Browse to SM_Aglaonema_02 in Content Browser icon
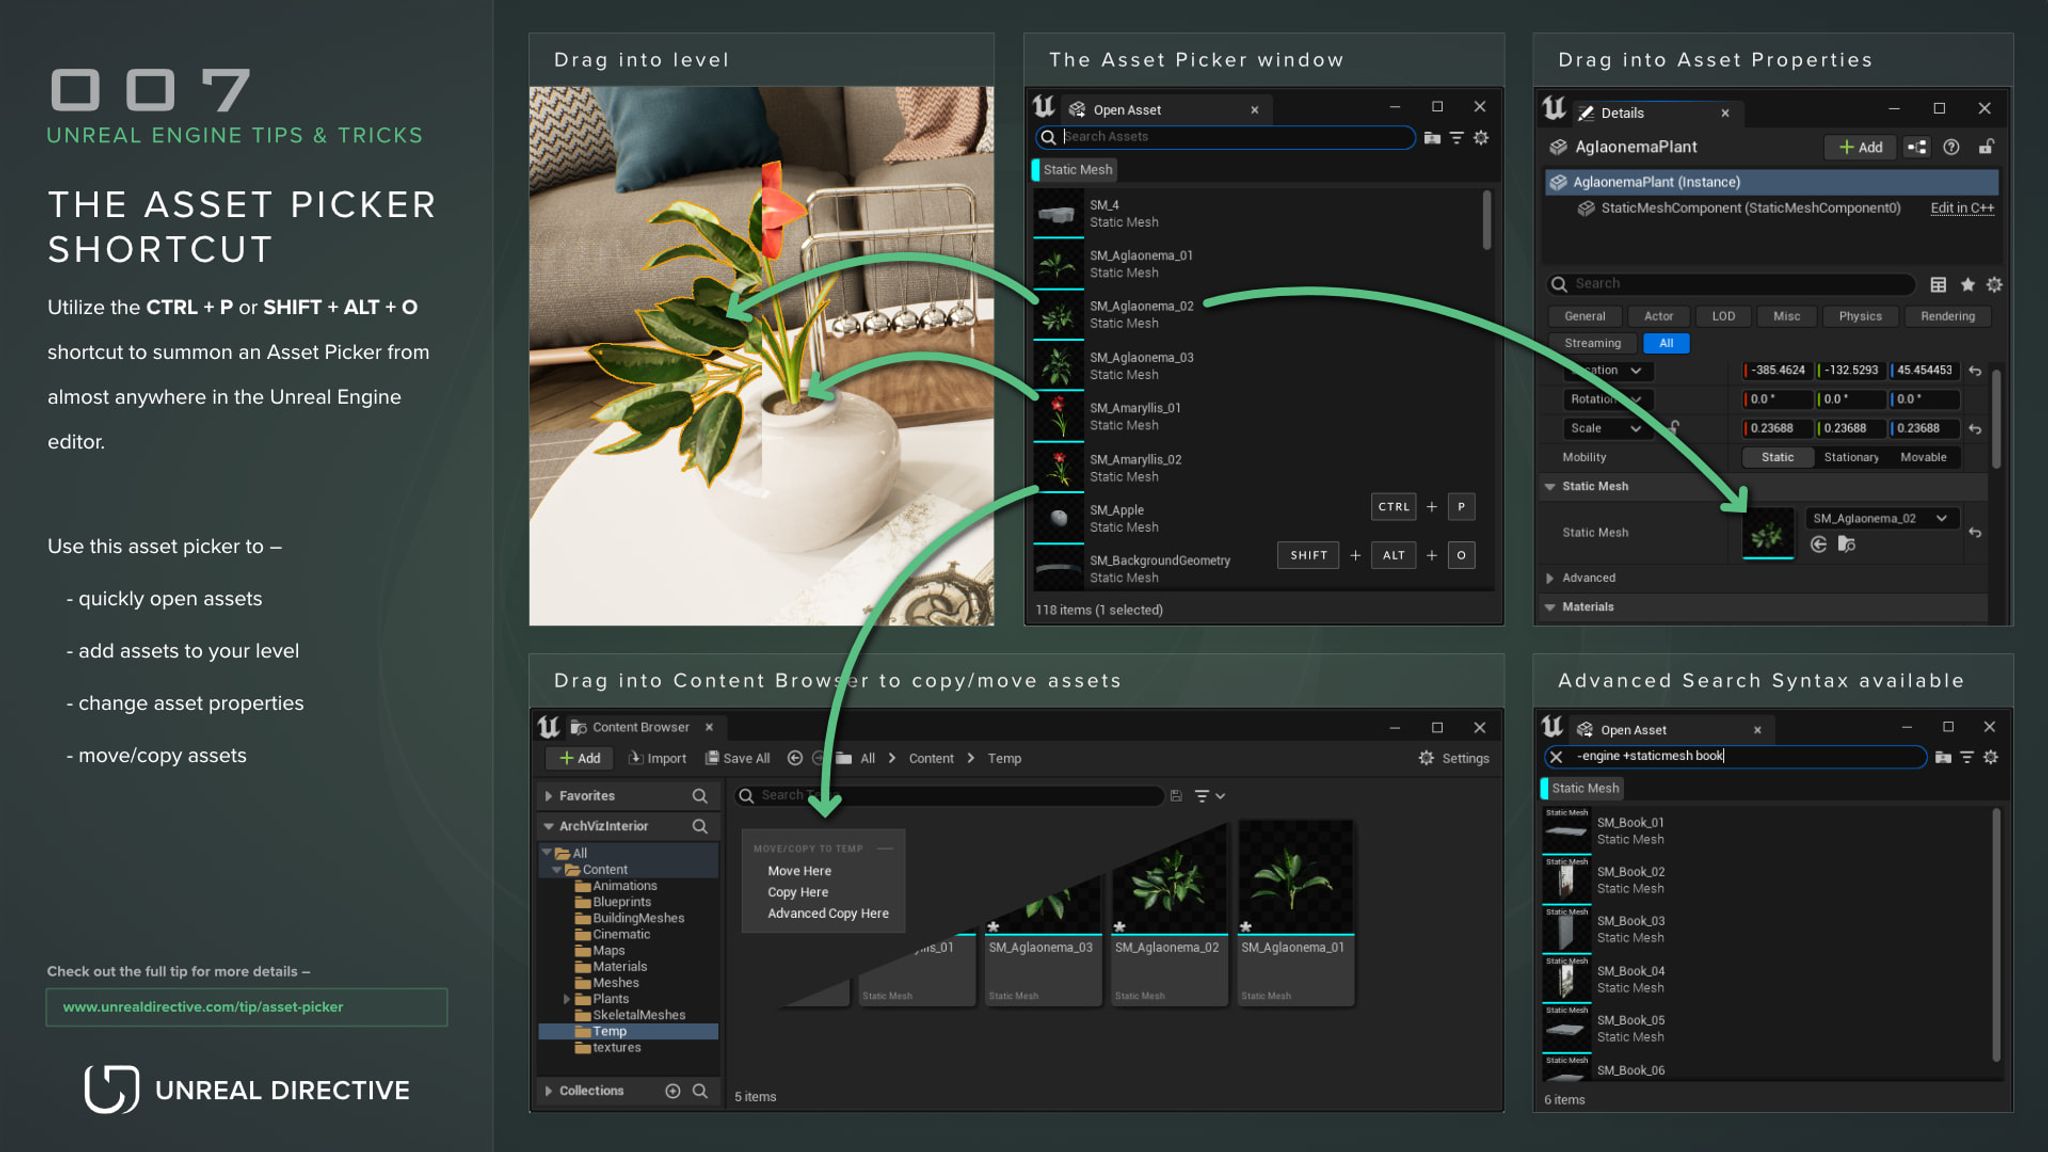 pyautogui.click(x=1846, y=546)
